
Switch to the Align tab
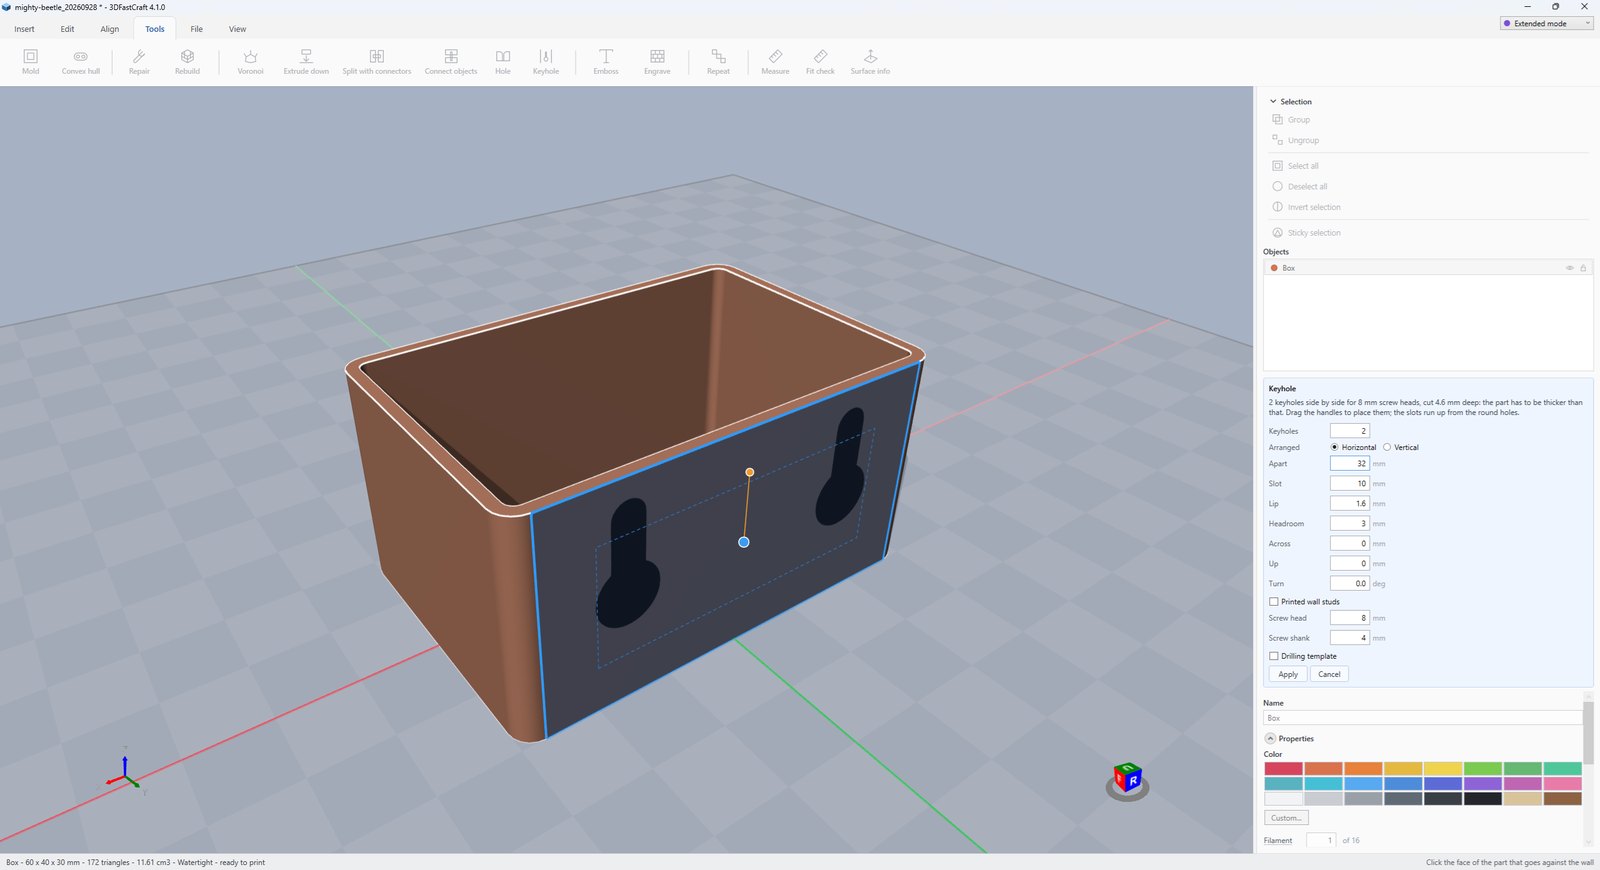[110, 29]
